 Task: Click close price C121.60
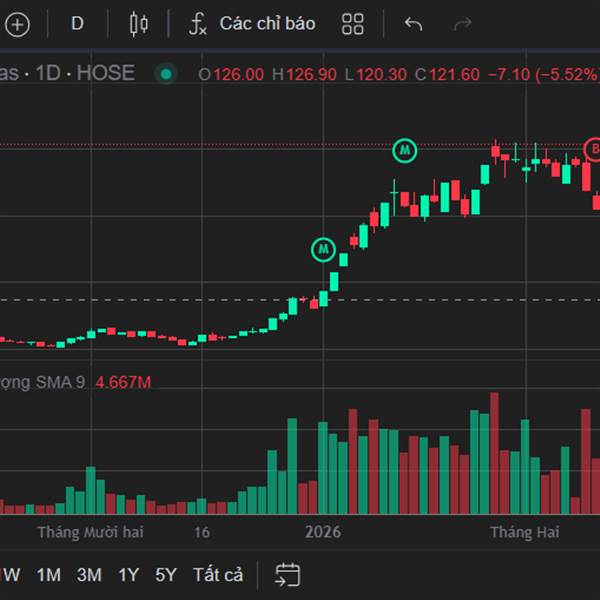pos(447,74)
